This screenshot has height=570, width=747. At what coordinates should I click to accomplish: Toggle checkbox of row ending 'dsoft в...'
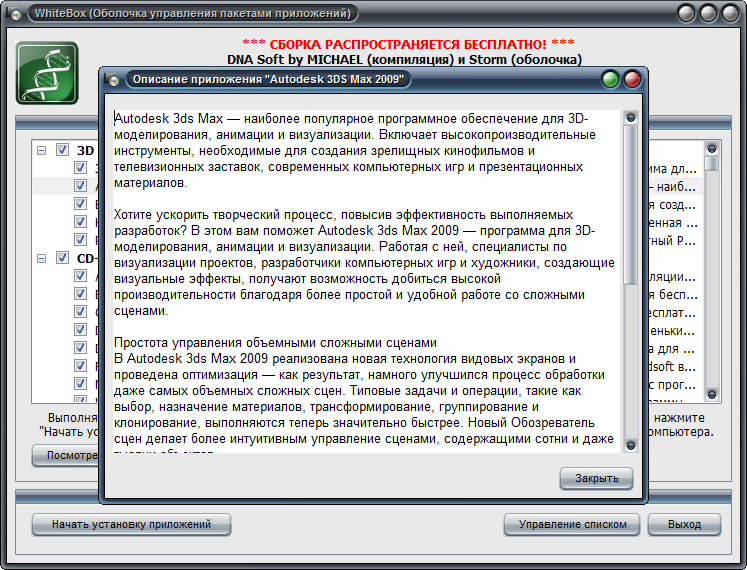81,366
